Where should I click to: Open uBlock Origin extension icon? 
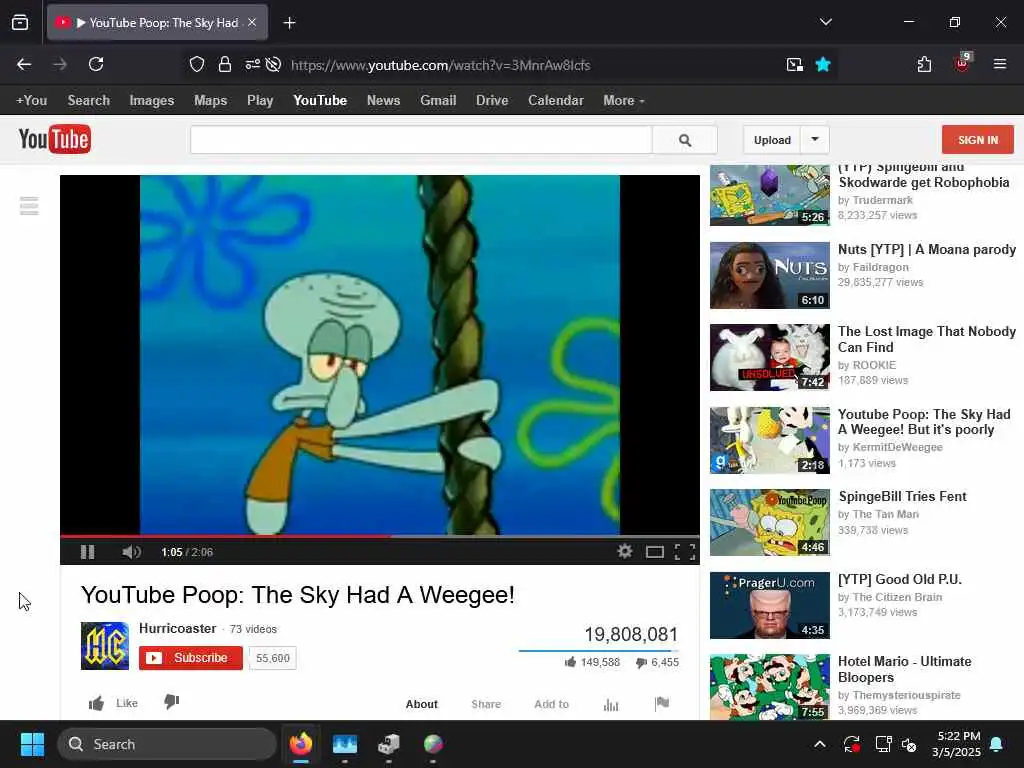point(963,63)
